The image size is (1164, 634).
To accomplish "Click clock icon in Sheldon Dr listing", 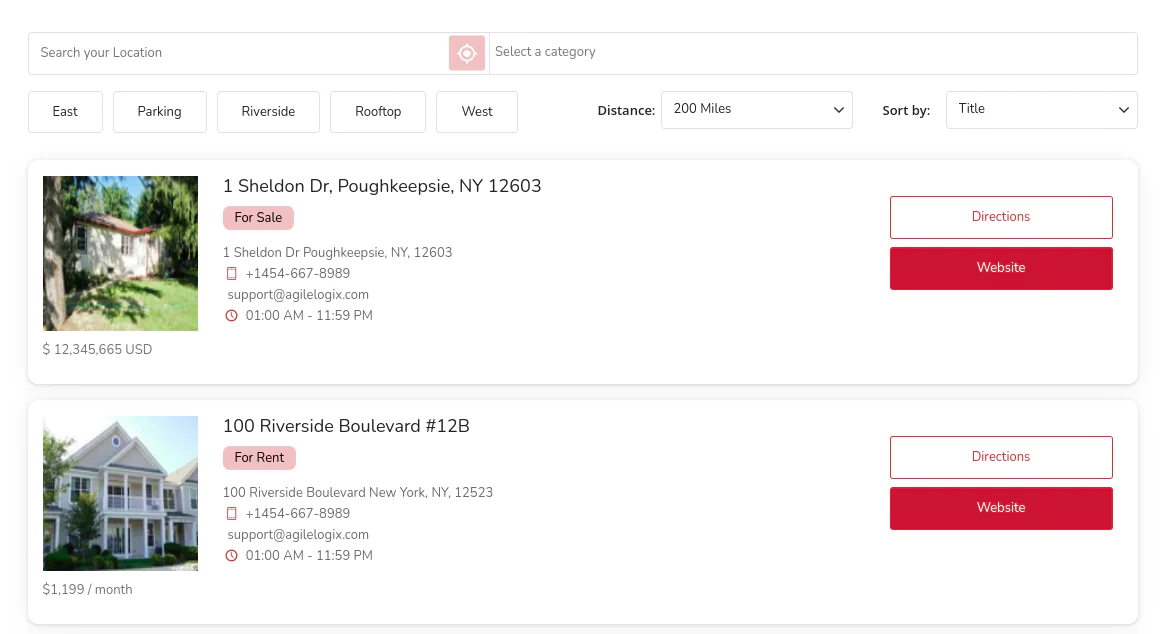I will pos(232,316).
